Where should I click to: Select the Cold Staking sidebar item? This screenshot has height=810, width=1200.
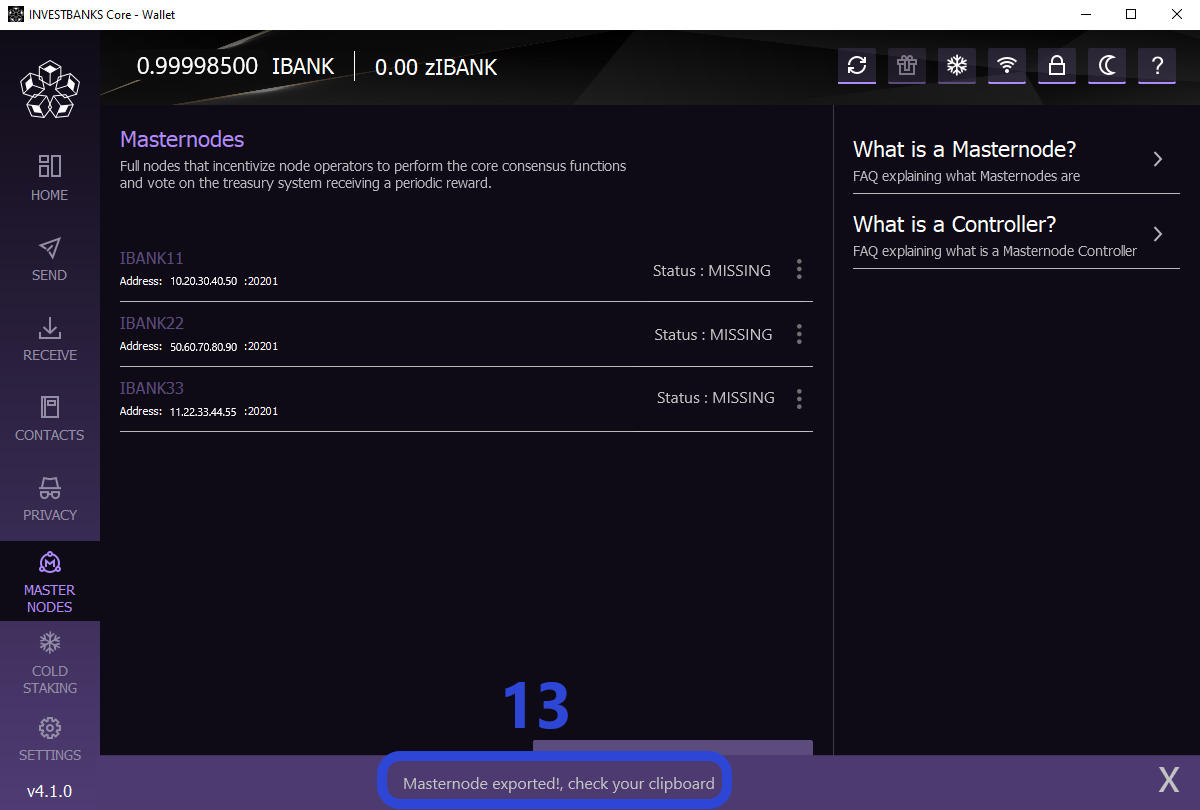(49, 662)
